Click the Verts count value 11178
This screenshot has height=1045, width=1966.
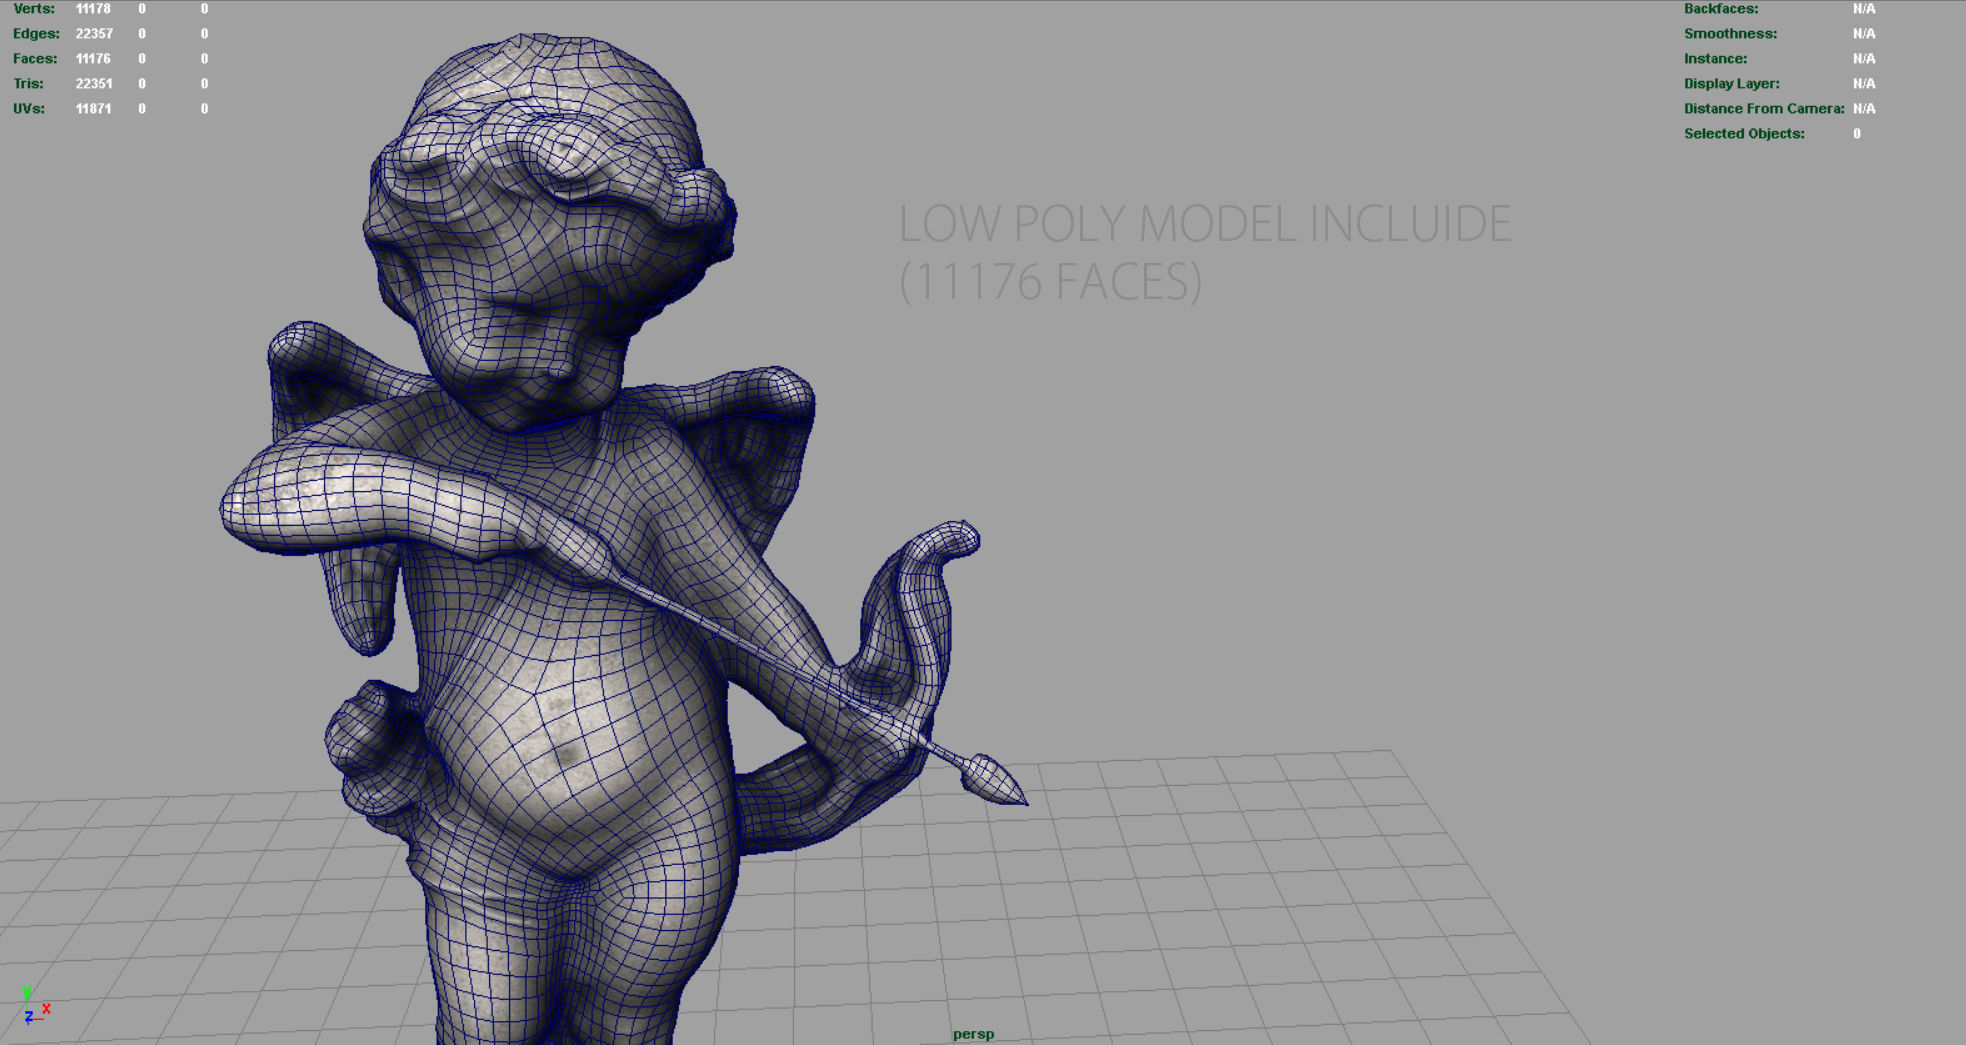(x=93, y=8)
